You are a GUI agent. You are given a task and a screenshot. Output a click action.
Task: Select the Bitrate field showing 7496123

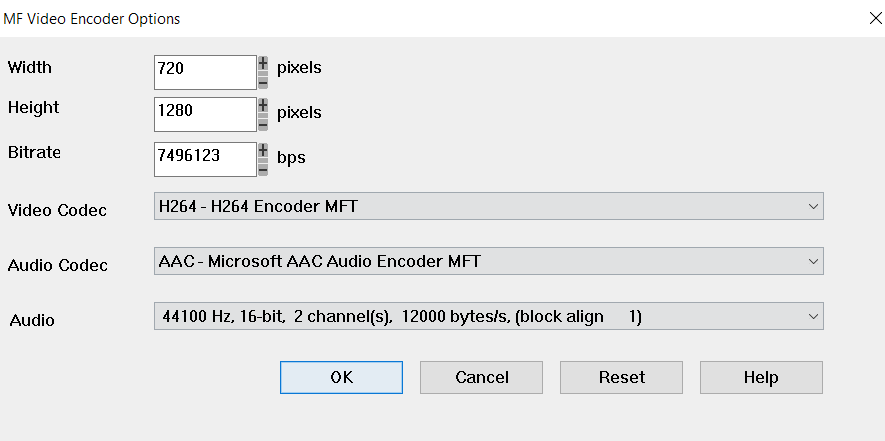[205, 159]
